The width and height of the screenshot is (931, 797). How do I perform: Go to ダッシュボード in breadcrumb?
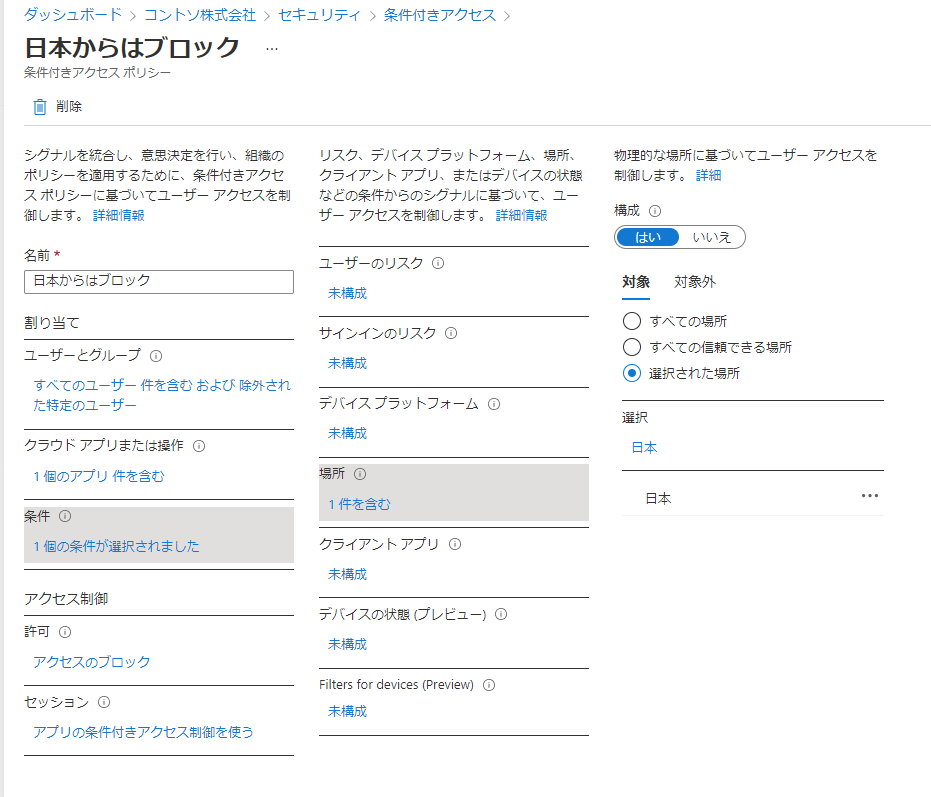click(x=72, y=15)
